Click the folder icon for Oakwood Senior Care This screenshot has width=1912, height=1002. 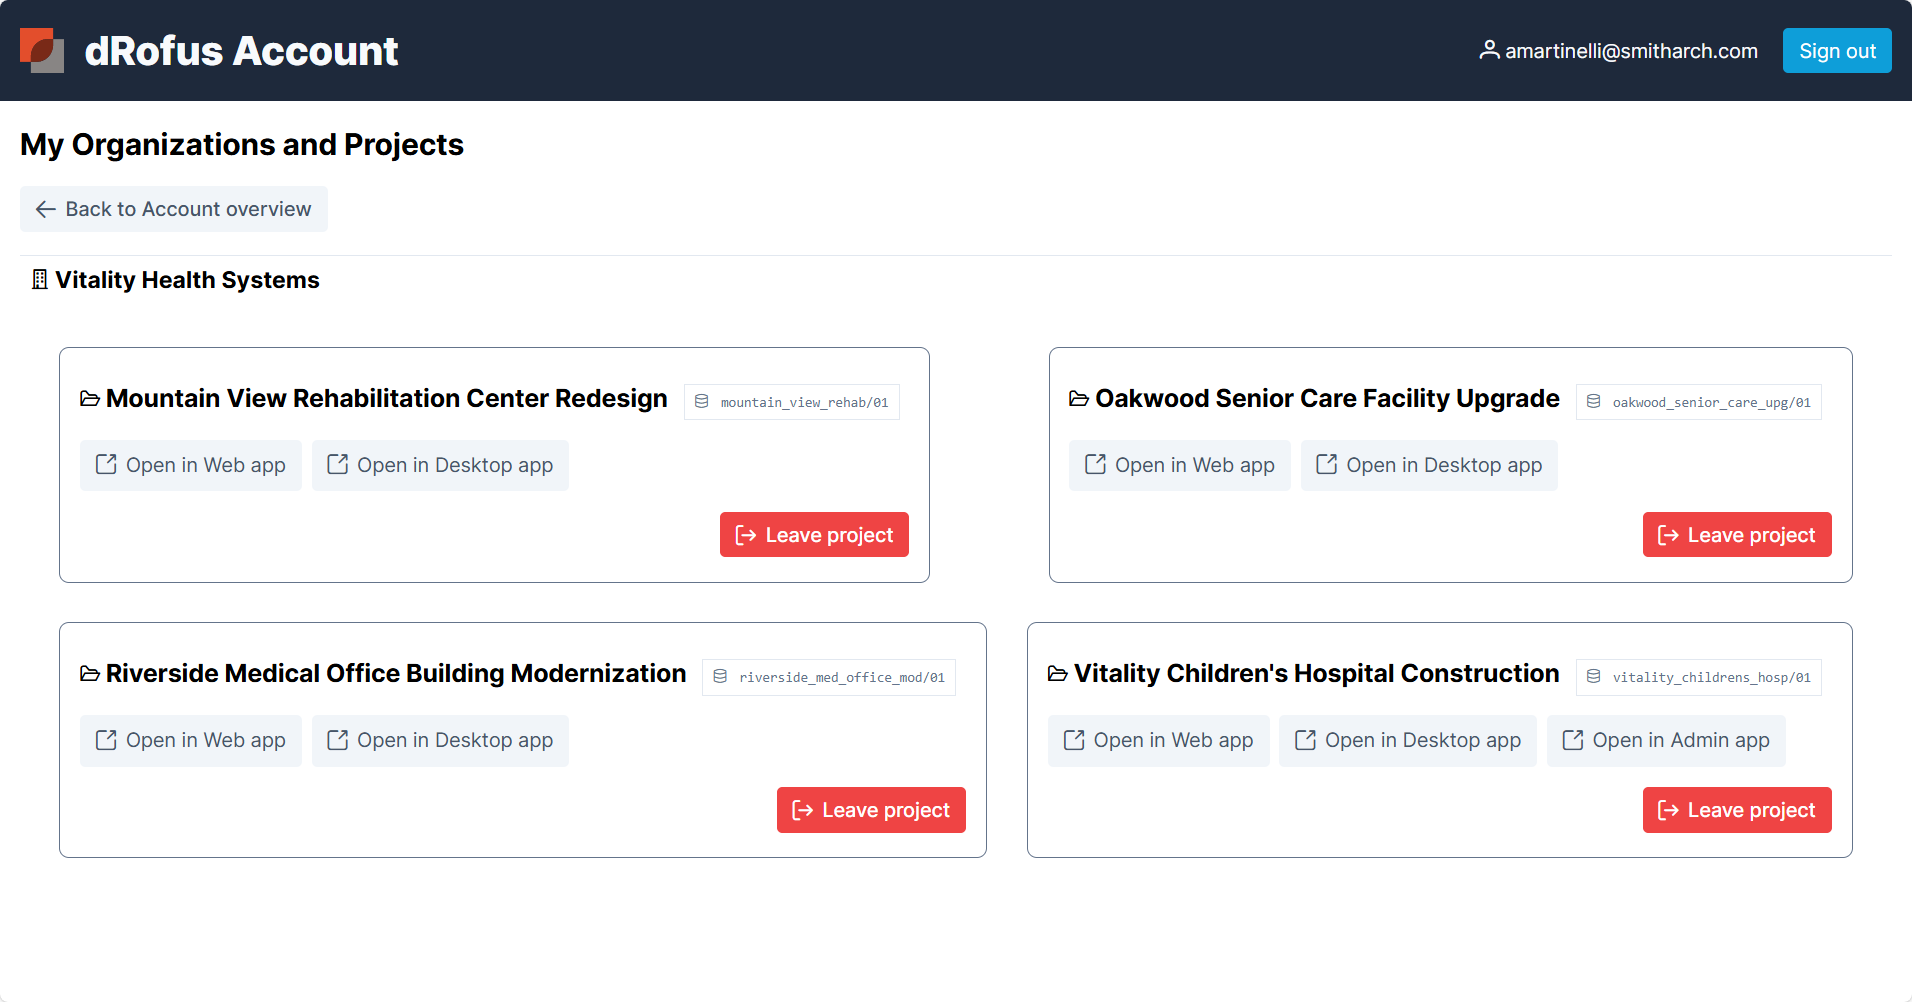coord(1079,399)
